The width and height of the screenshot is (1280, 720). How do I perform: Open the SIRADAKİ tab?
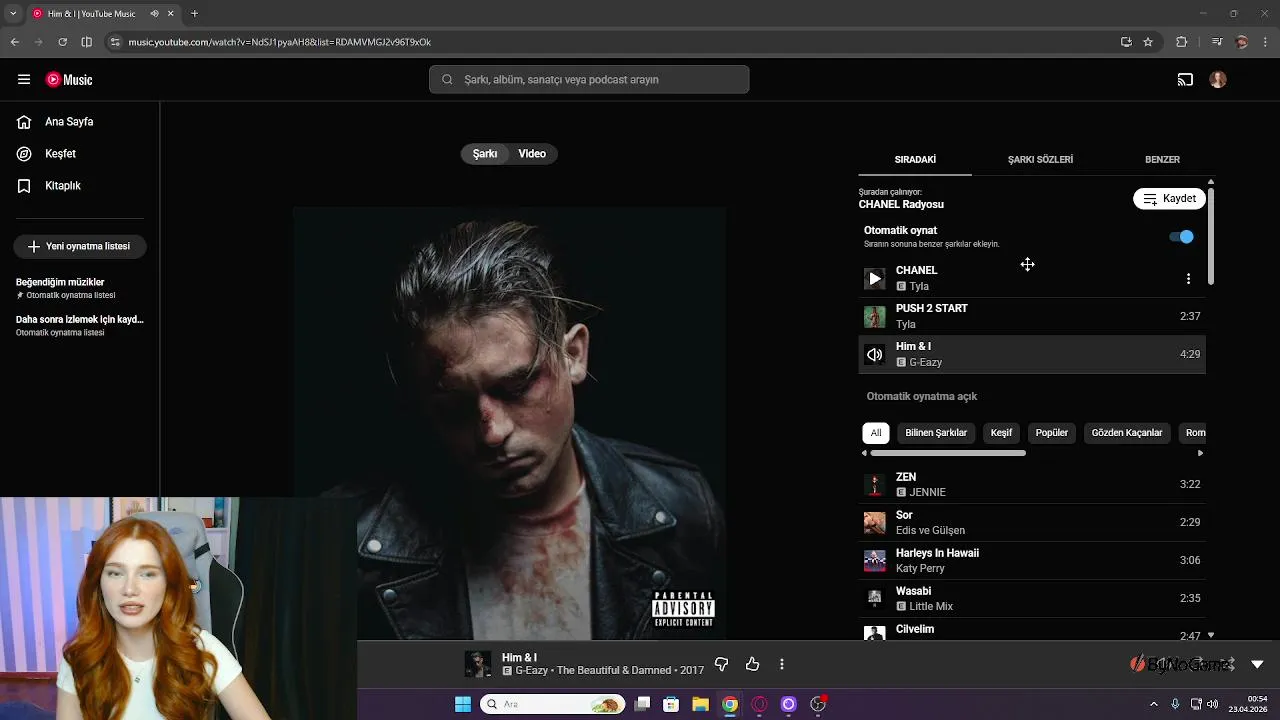pyautogui.click(x=915, y=160)
